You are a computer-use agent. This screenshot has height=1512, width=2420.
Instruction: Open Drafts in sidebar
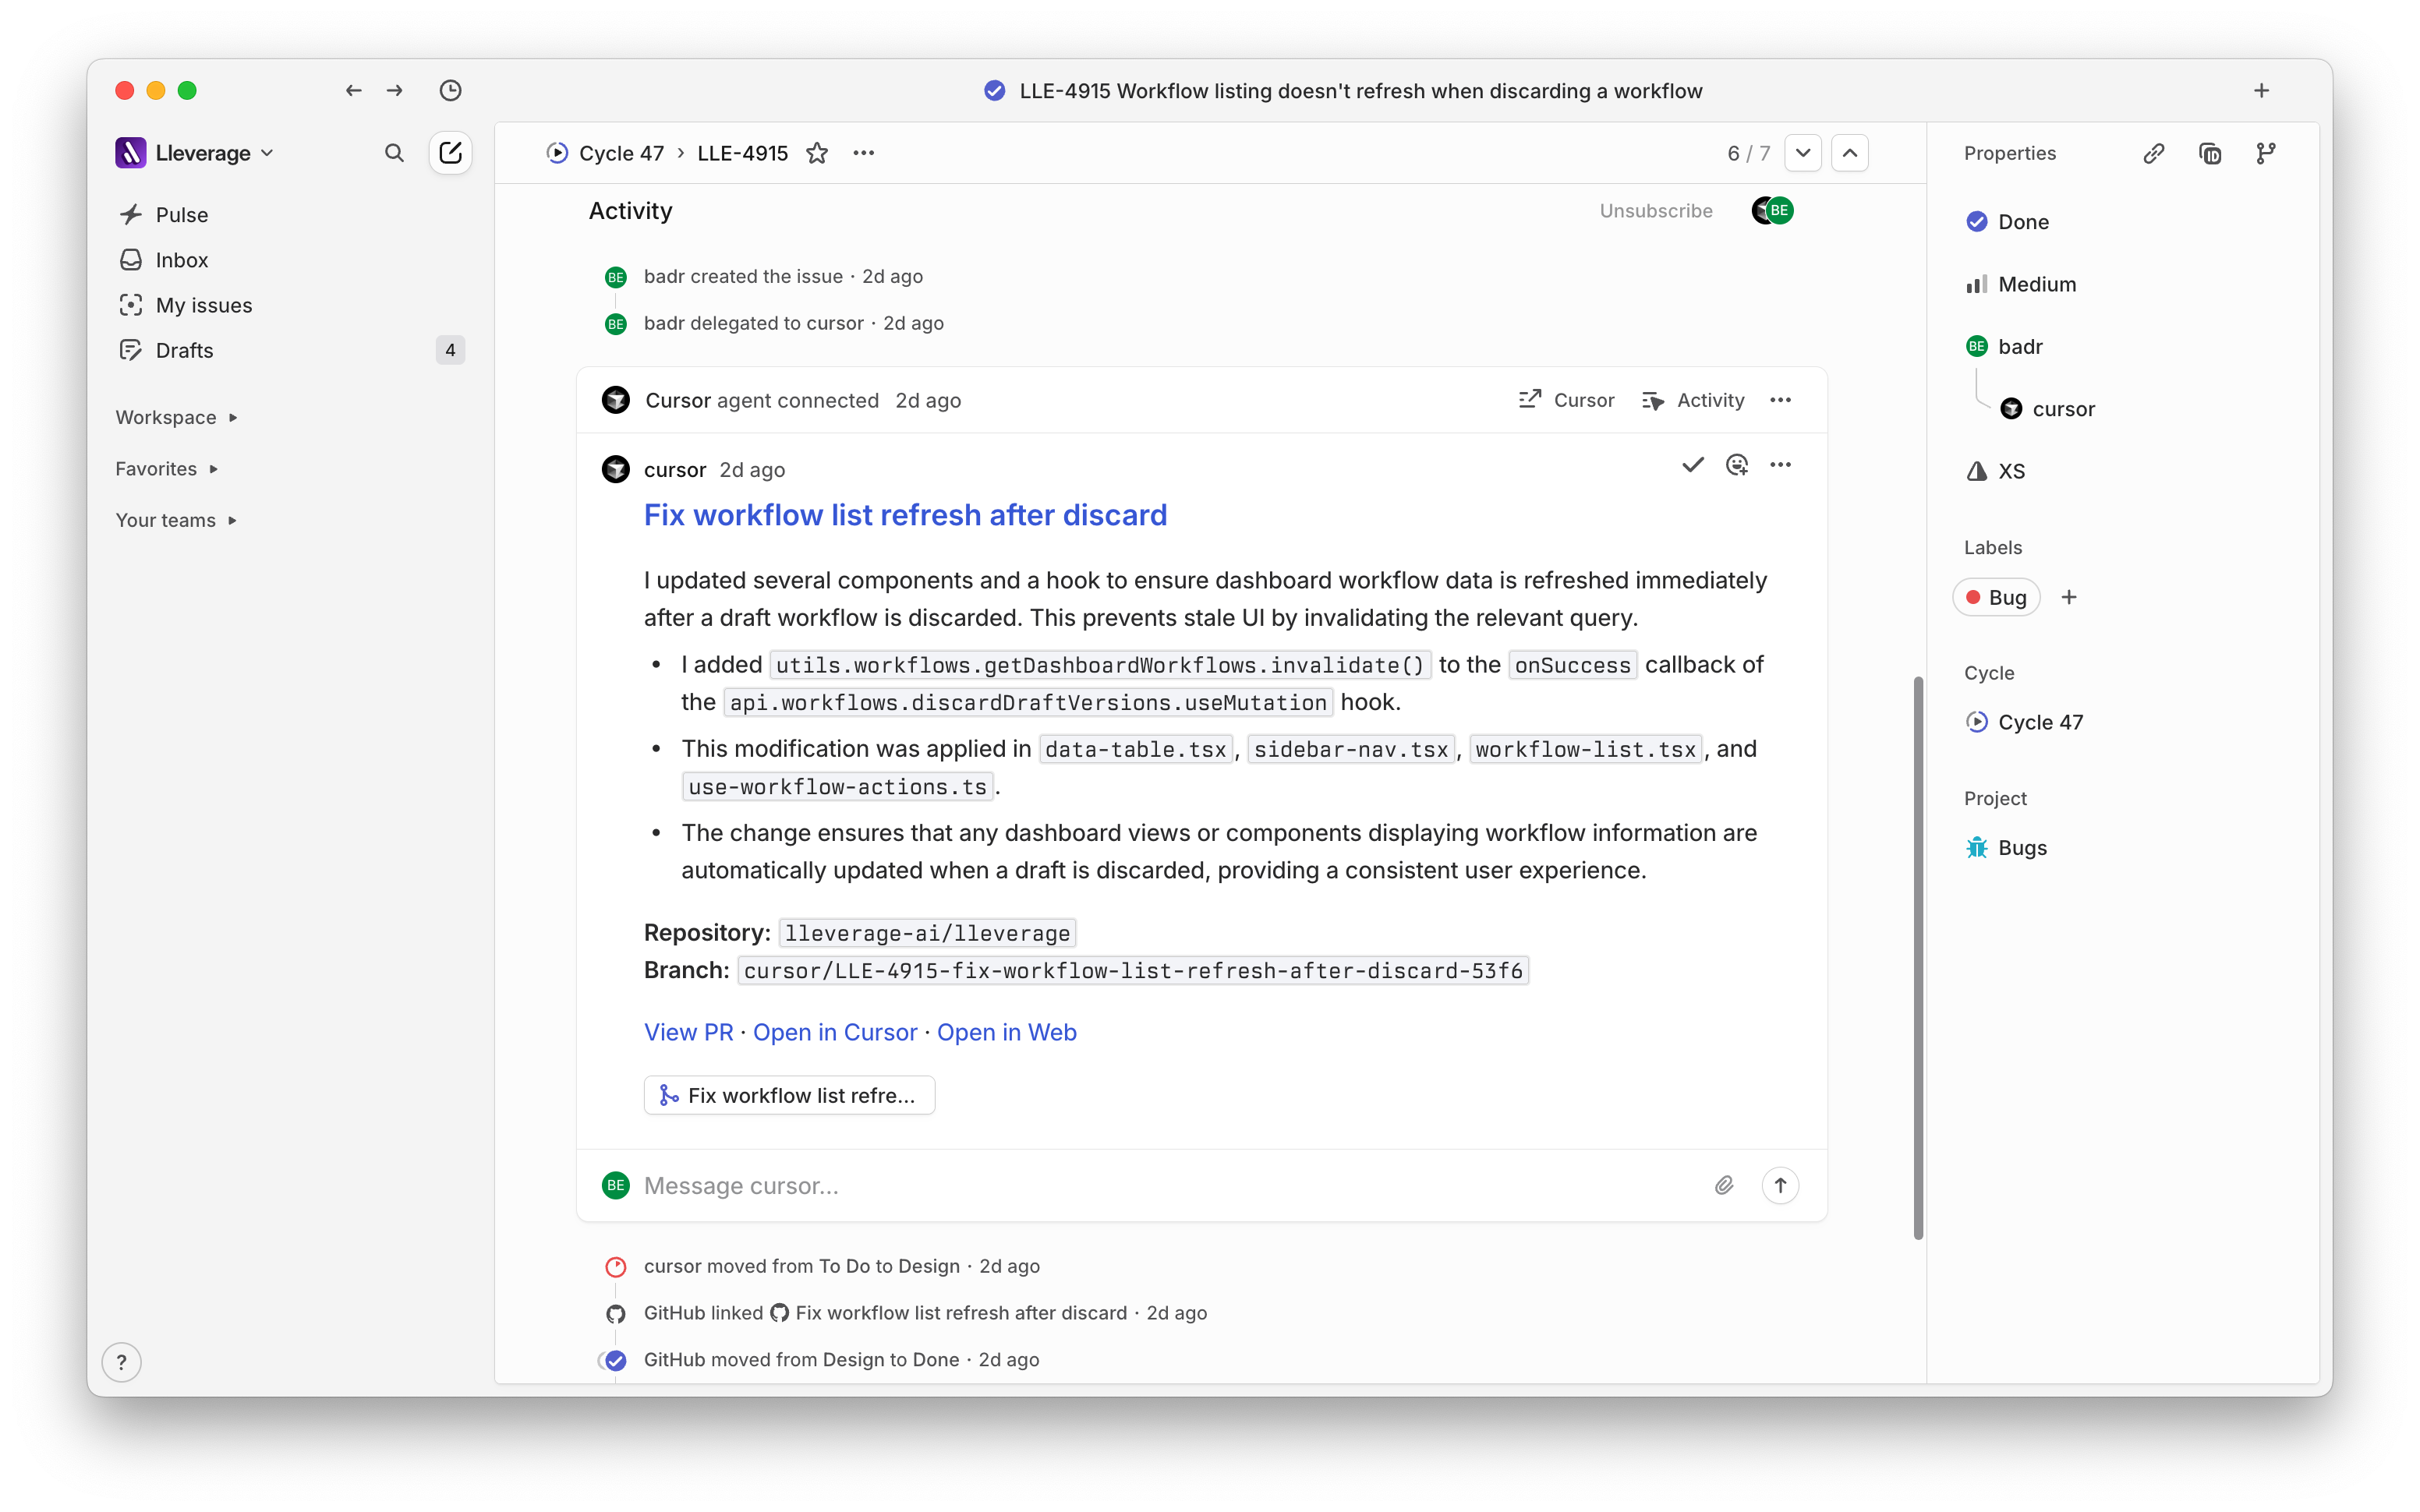(290, 350)
